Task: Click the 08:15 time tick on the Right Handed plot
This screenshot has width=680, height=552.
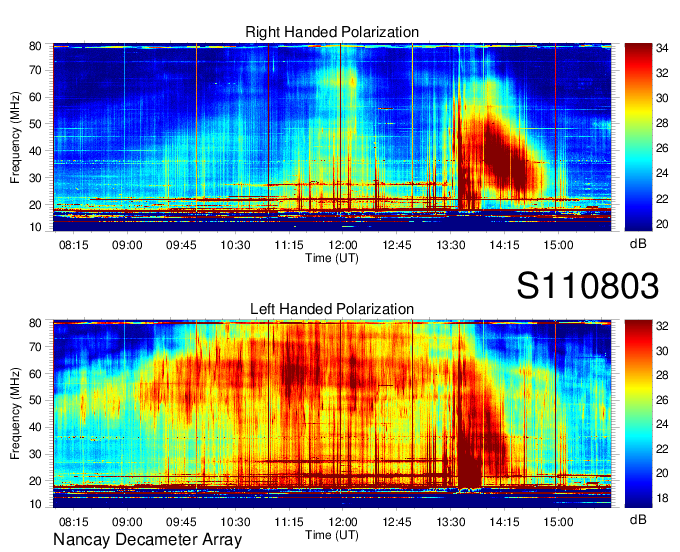Action: point(73,245)
